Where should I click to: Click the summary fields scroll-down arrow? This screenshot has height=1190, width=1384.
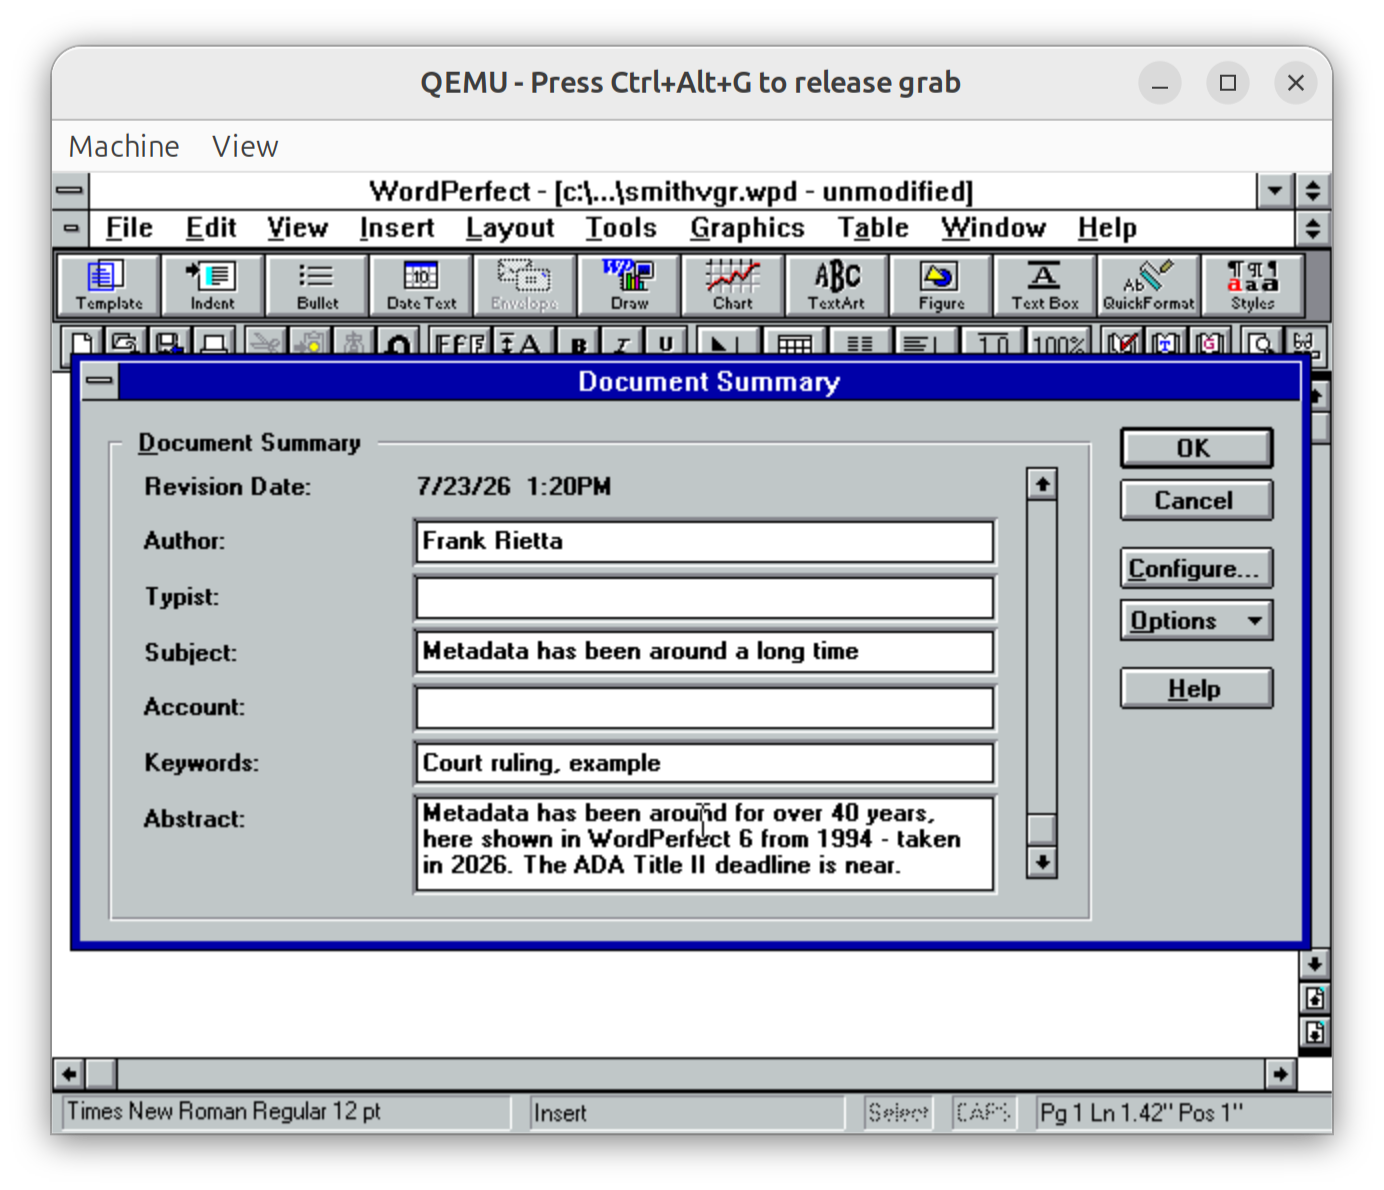(1042, 862)
